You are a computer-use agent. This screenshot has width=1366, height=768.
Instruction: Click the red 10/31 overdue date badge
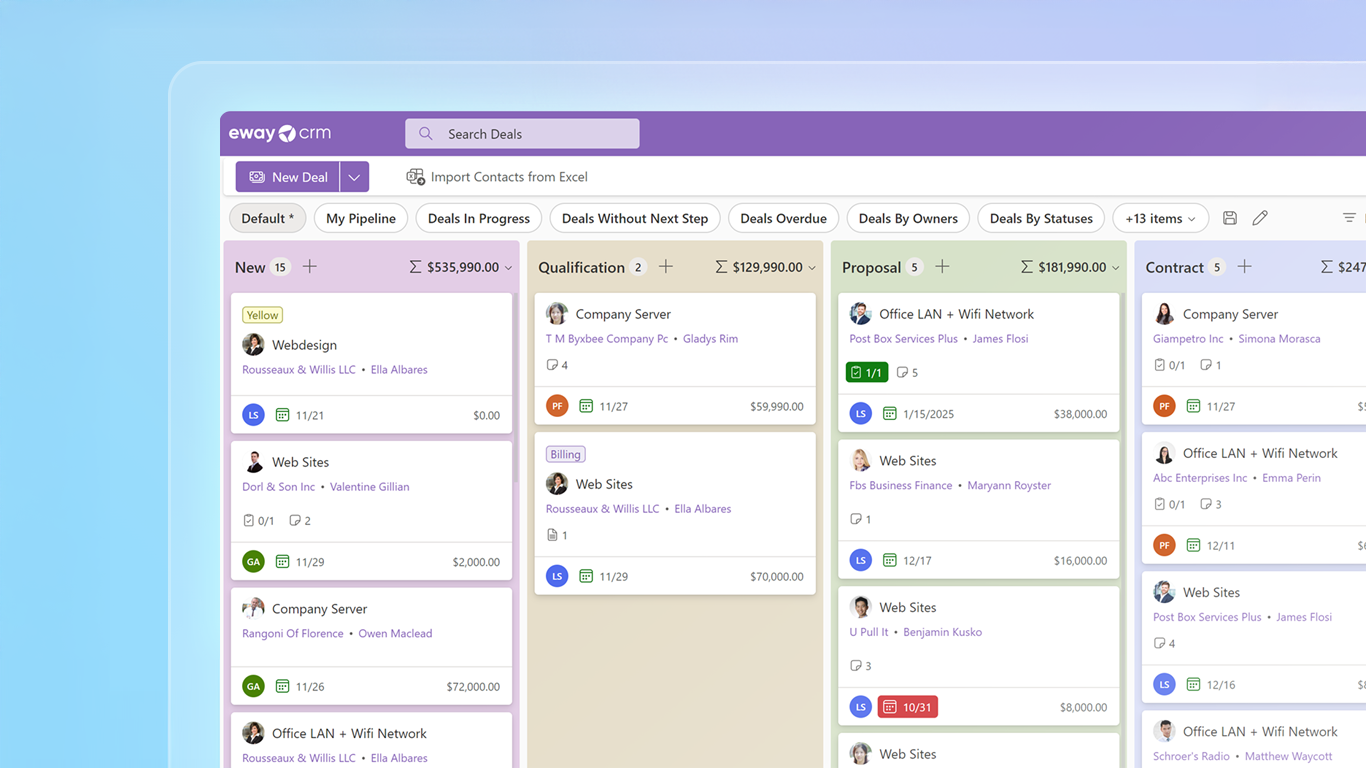(x=907, y=706)
